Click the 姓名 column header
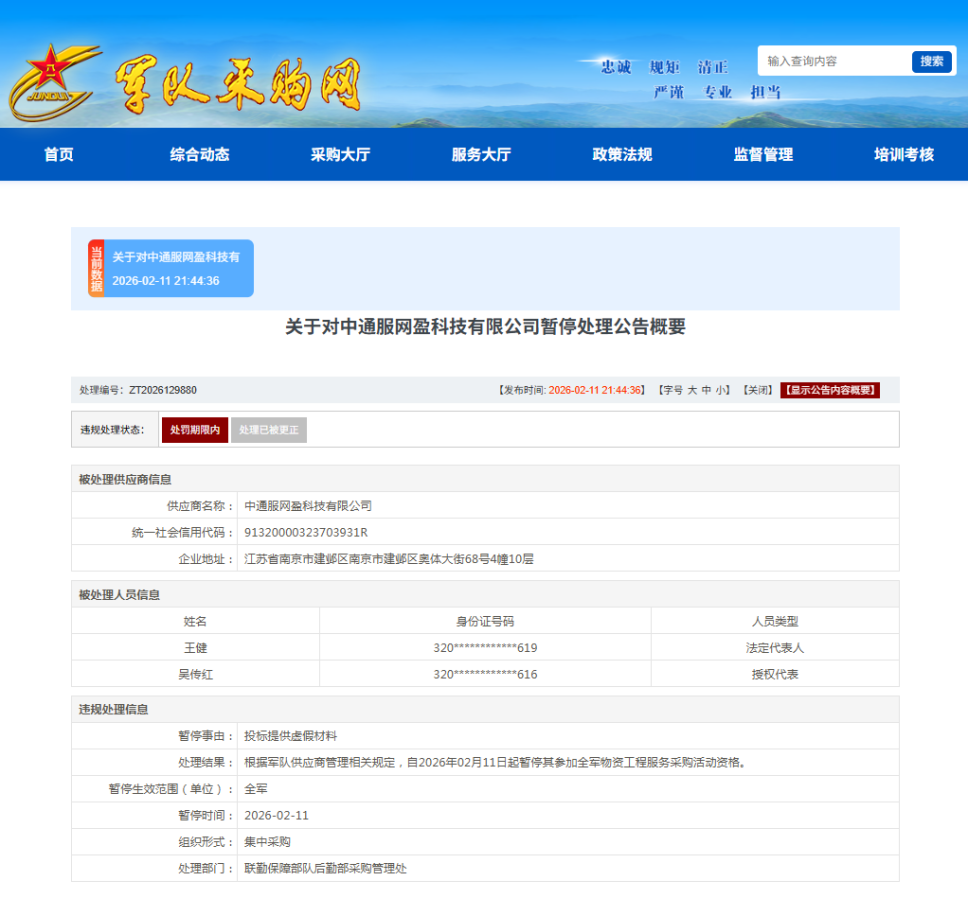968x917 pixels. [195, 621]
